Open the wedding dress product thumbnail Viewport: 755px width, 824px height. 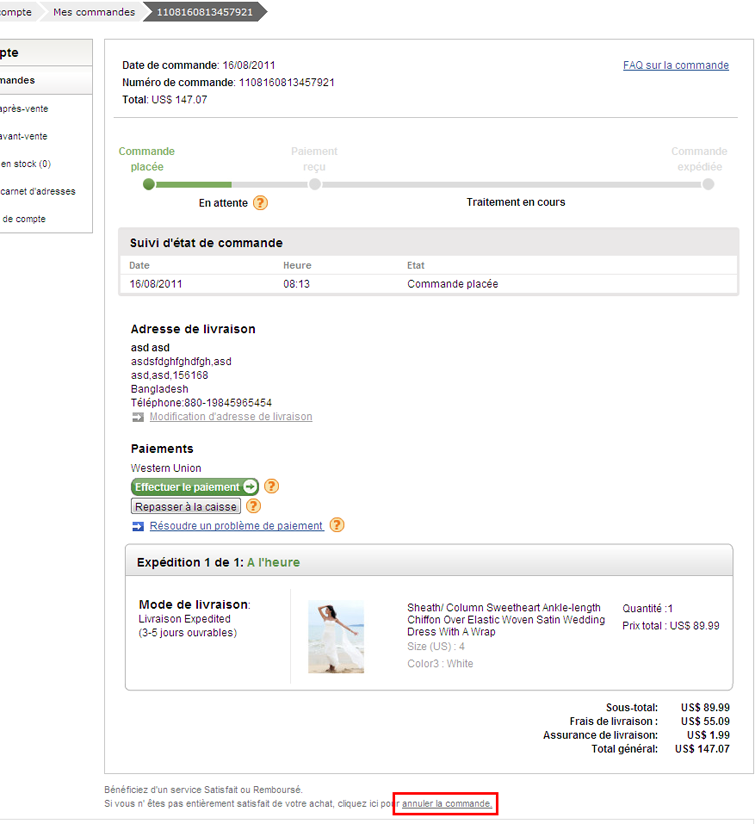pyautogui.click(x=336, y=636)
